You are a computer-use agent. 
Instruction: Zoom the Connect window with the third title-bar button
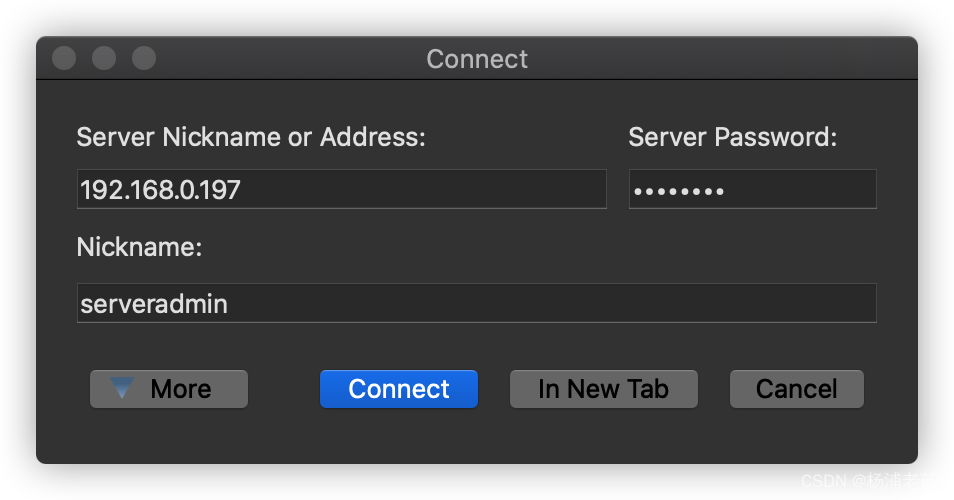144,58
